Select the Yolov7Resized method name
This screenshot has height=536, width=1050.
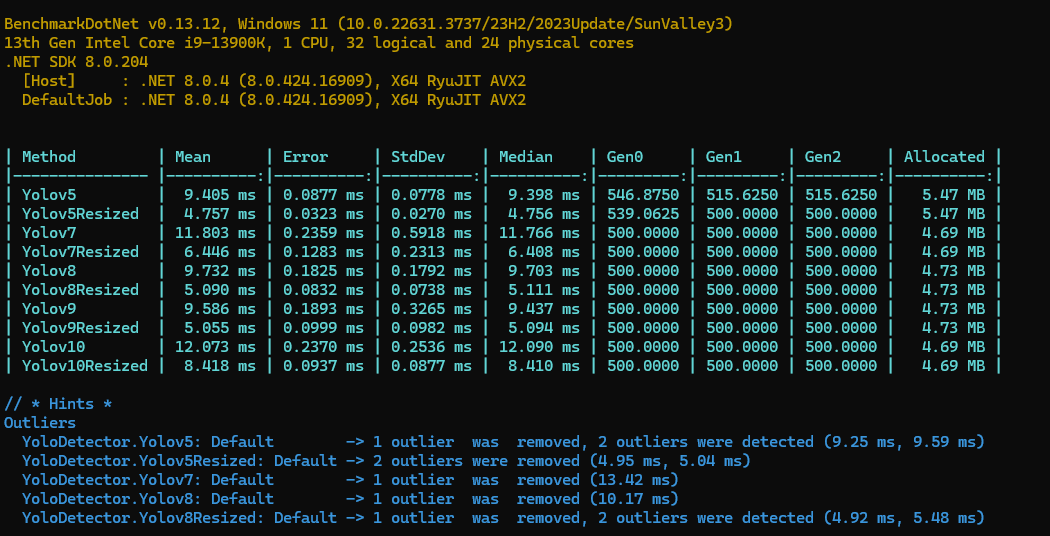[80, 252]
